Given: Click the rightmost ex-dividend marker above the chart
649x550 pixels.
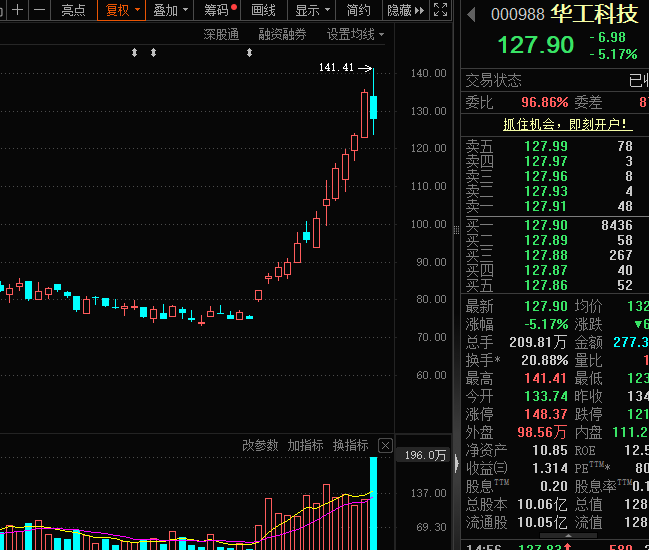Looking at the screenshot, I should pos(249,52).
